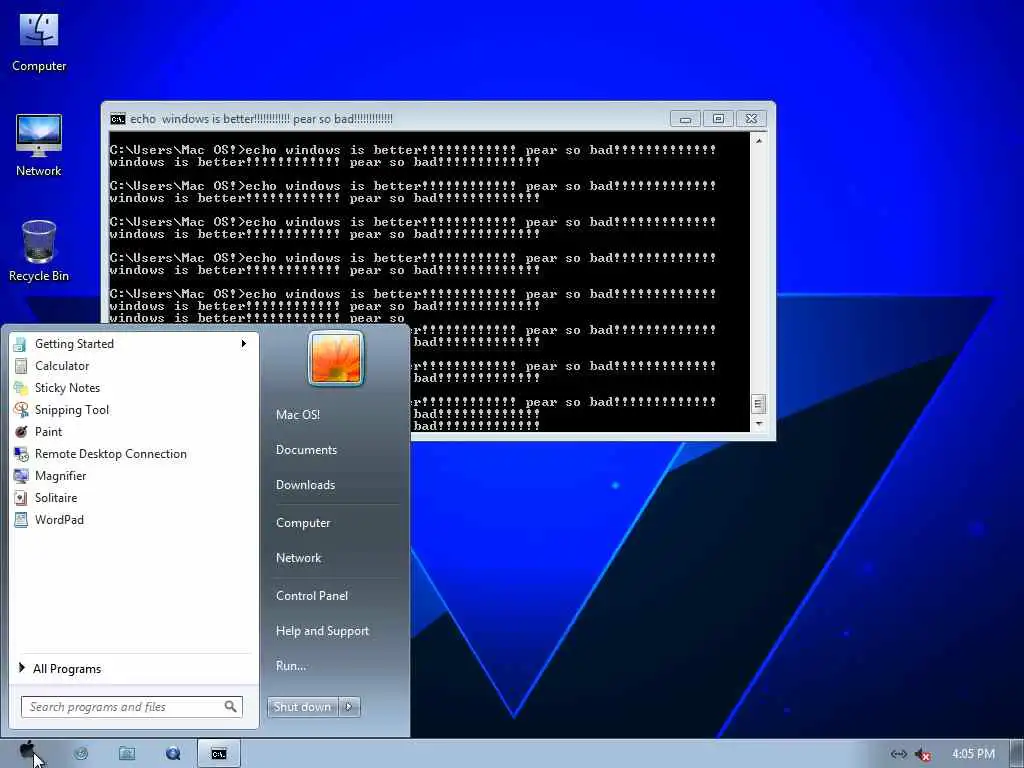Open Documents from Start menu
The width and height of the screenshot is (1024, 768).
click(x=306, y=450)
